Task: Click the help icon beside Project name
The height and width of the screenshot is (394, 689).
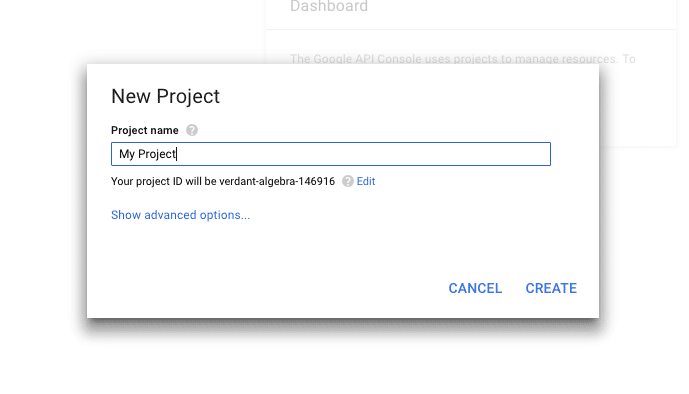Action: pyautogui.click(x=192, y=130)
